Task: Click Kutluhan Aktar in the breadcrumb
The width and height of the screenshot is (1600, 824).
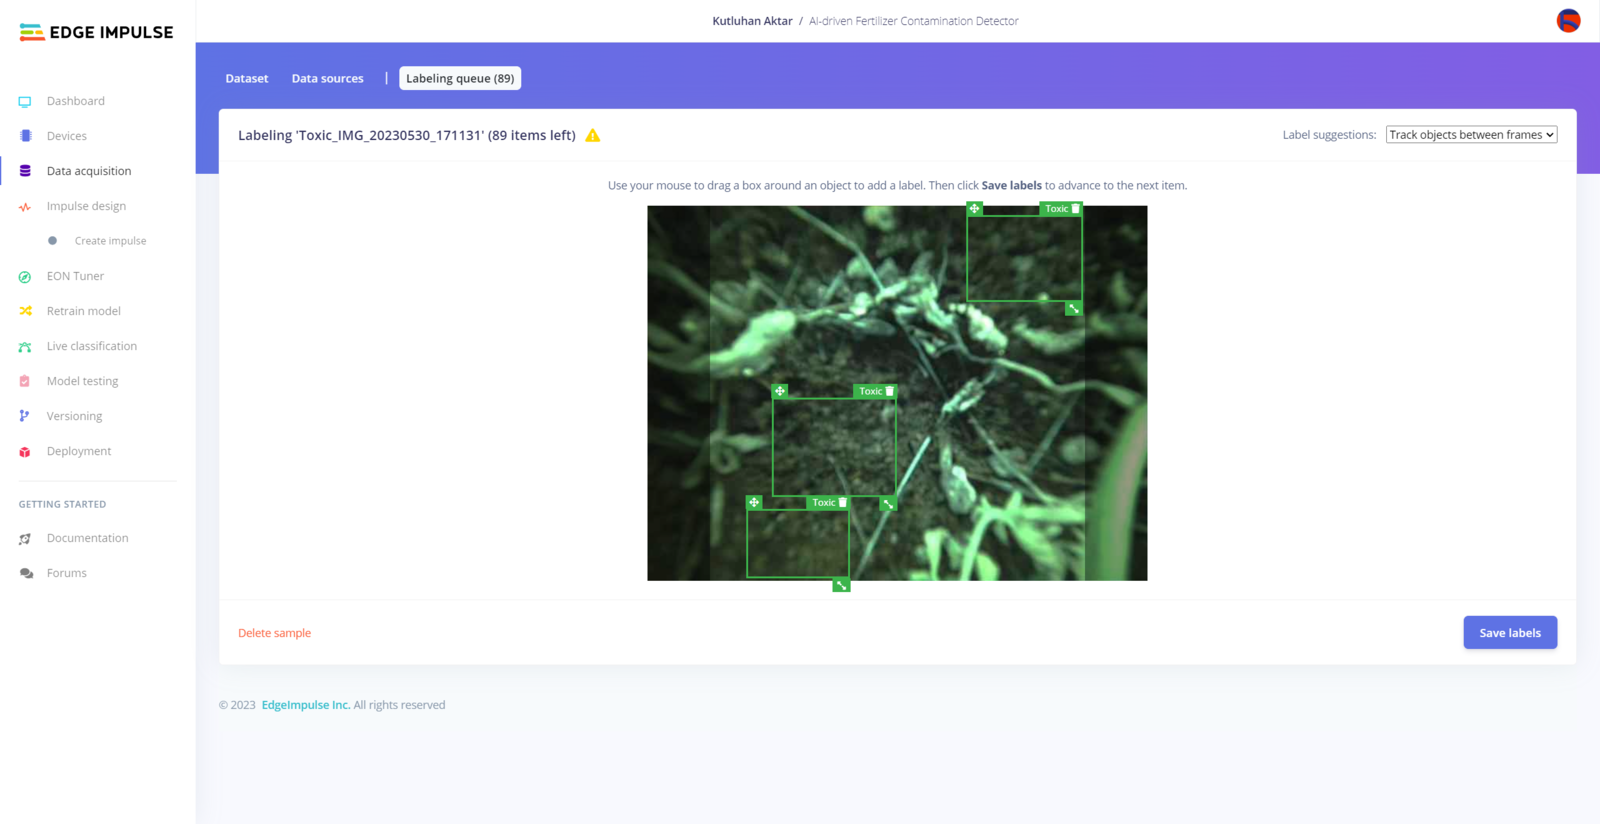Action: tap(752, 21)
